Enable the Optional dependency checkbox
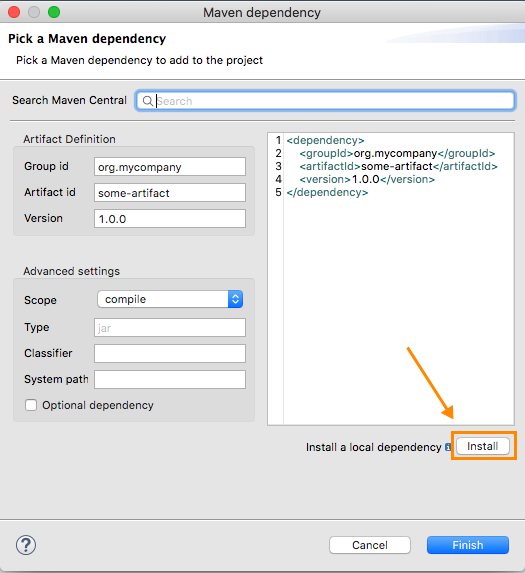 [31, 405]
